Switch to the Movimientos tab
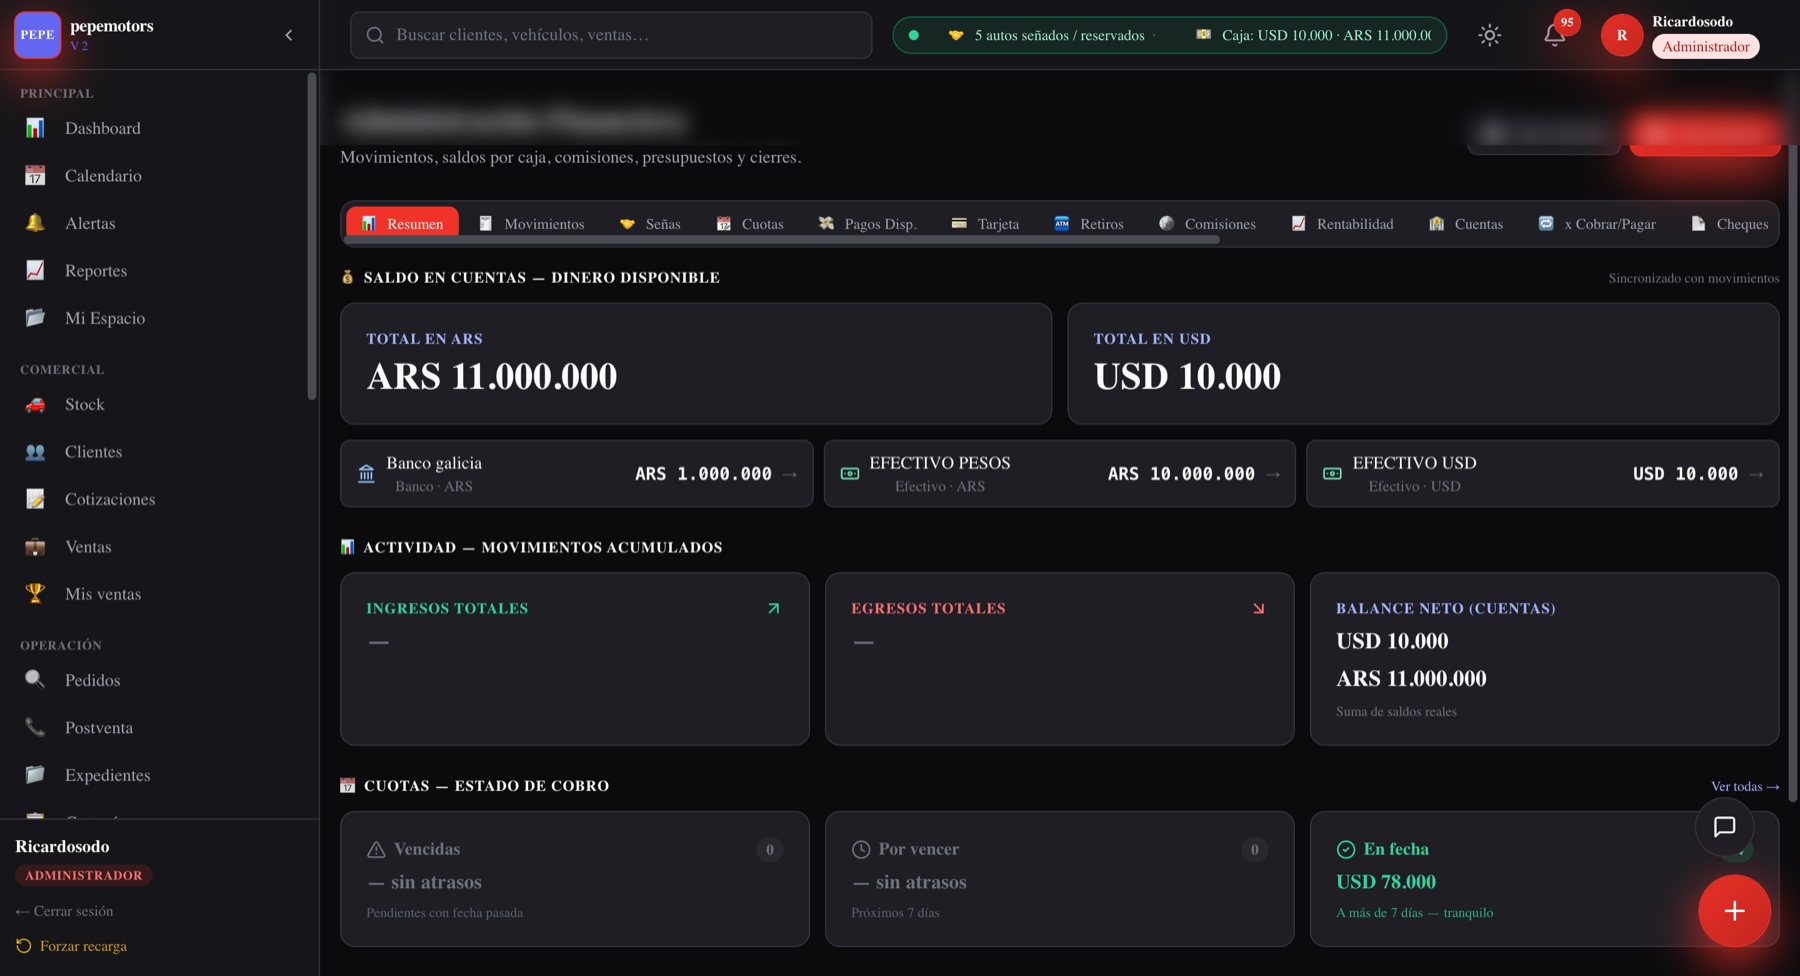 coord(532,224)
